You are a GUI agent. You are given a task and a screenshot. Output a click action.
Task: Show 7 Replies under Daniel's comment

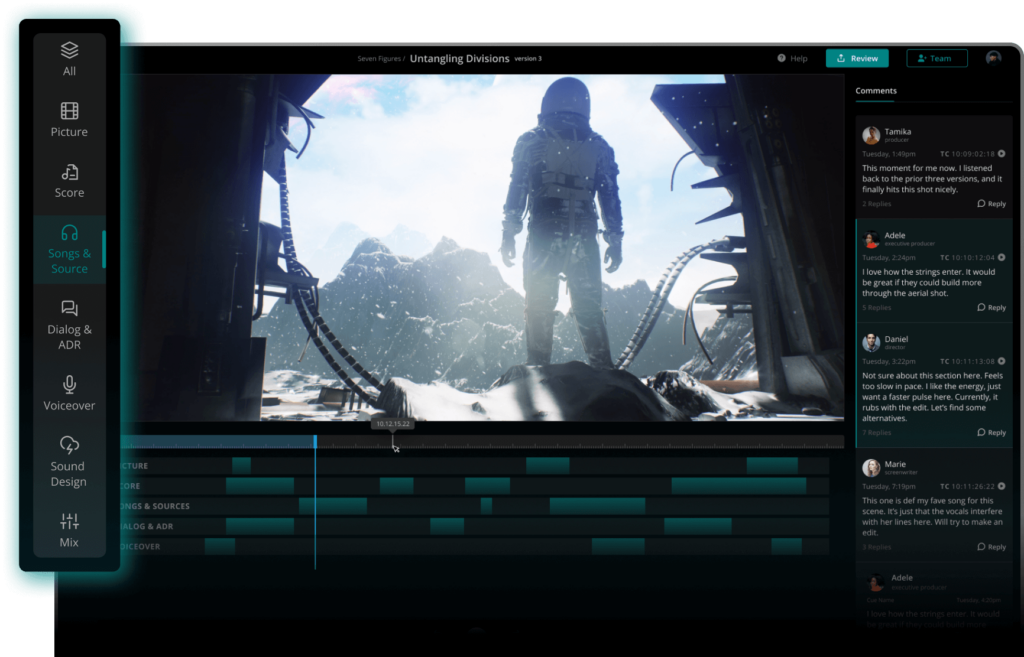[876, 433]
